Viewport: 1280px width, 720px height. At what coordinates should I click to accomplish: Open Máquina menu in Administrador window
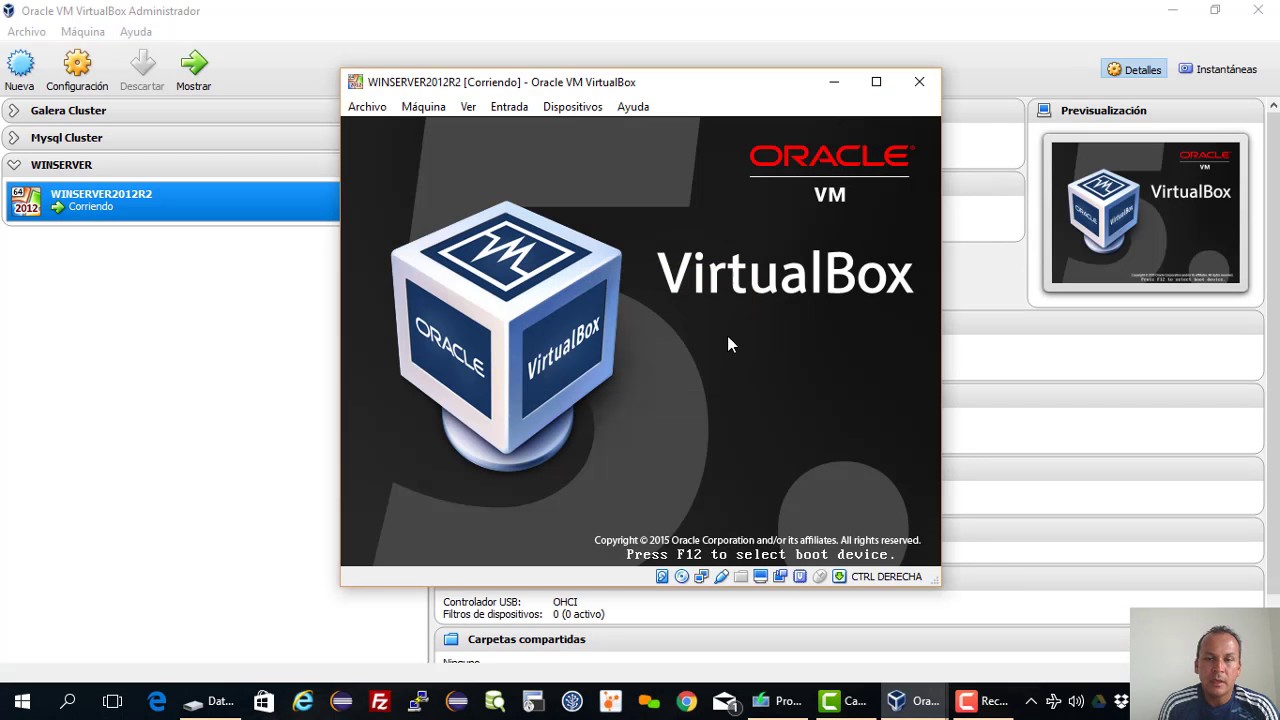coord(83,32)
